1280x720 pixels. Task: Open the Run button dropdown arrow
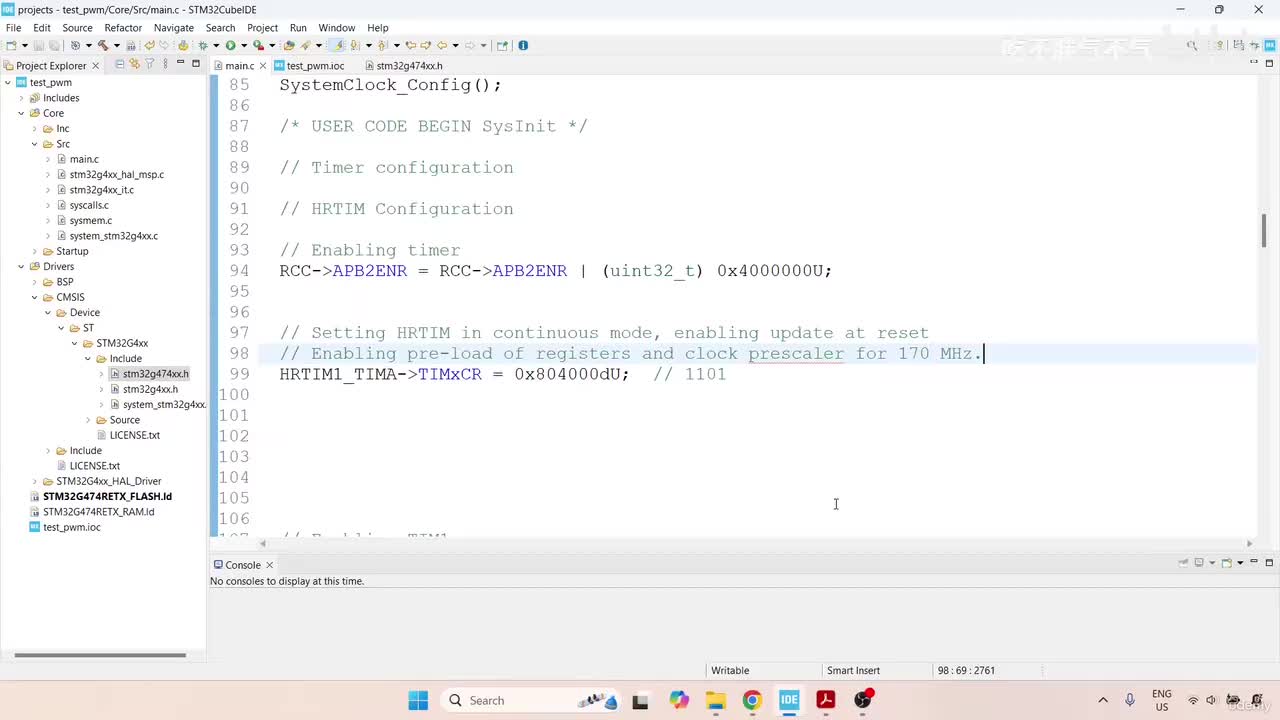click(243, 45)
